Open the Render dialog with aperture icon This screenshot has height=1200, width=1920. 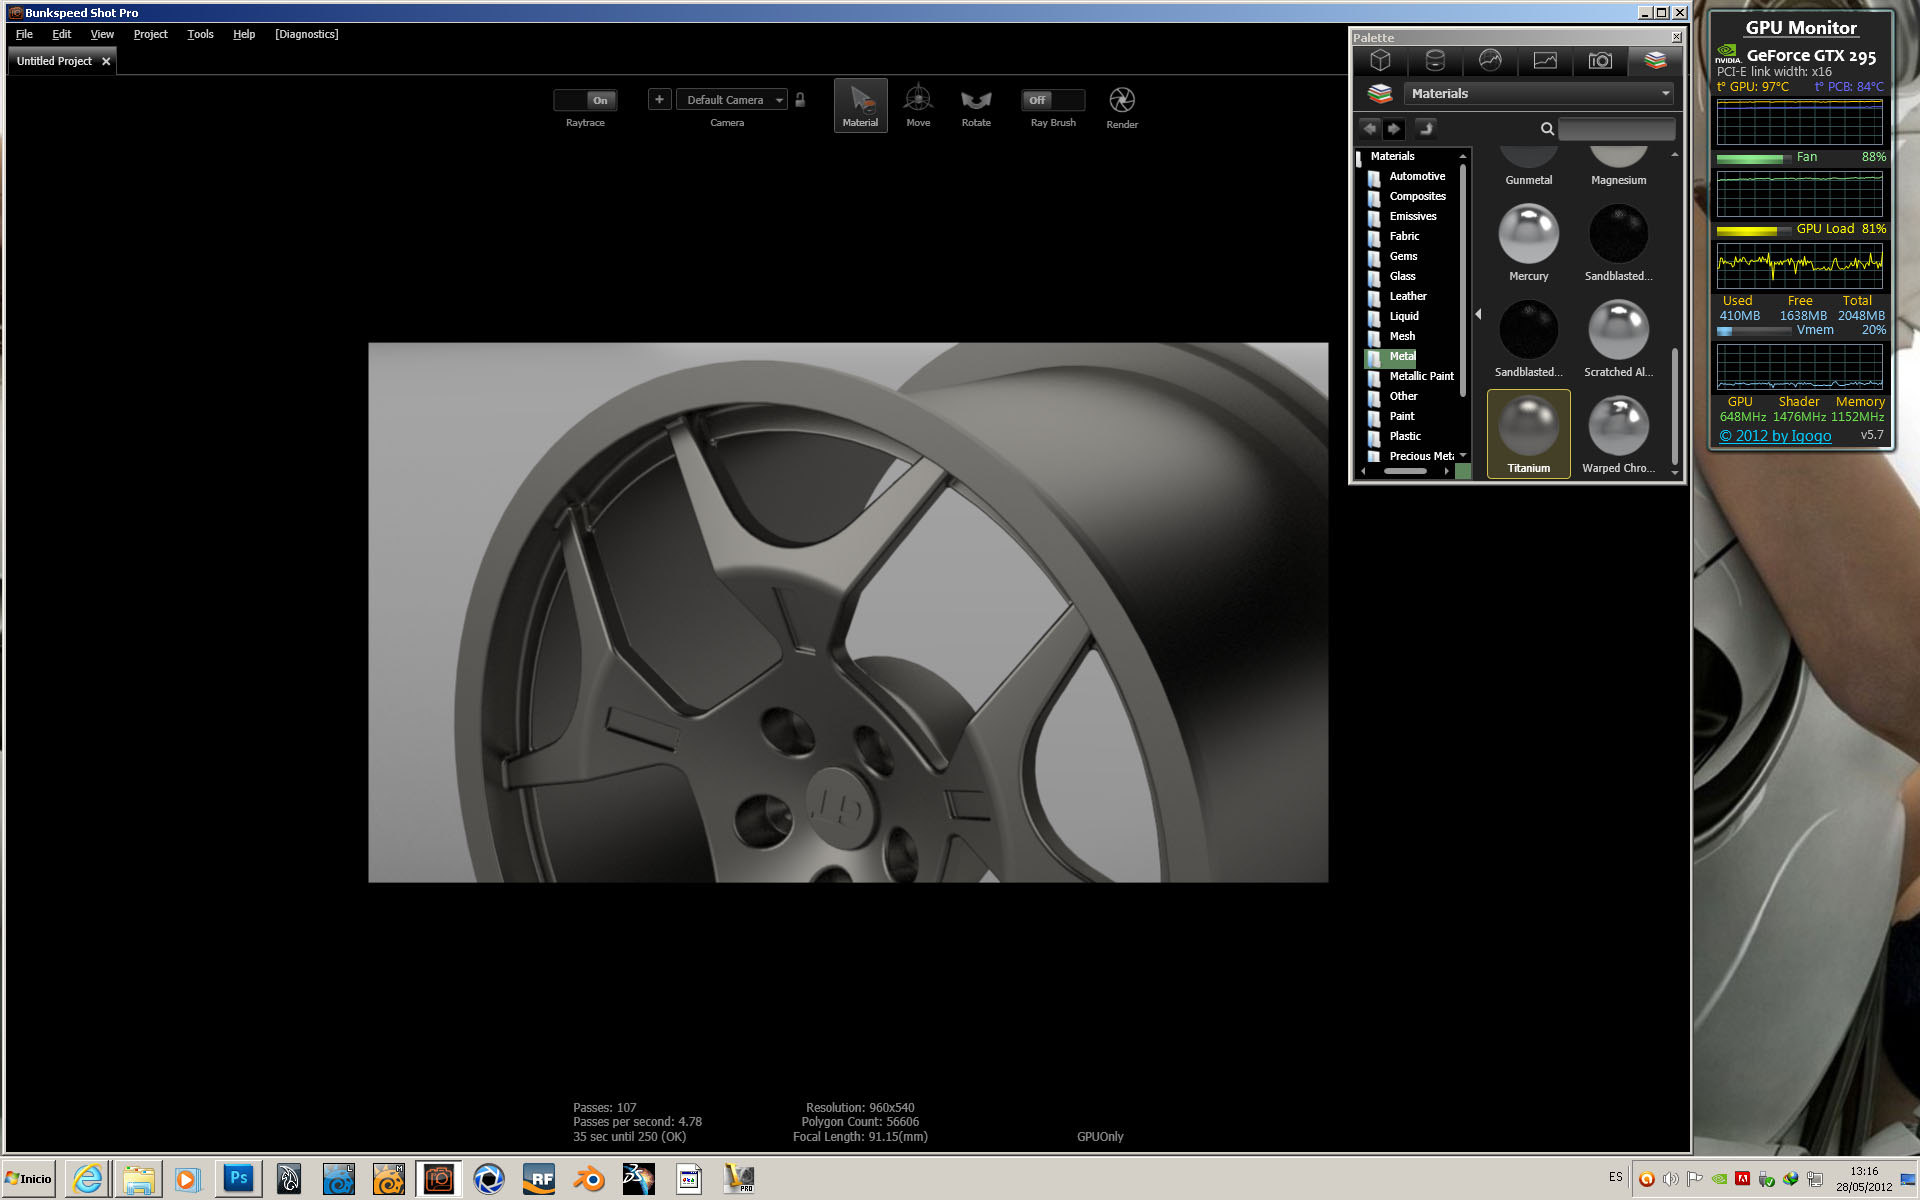[1122, 107]
